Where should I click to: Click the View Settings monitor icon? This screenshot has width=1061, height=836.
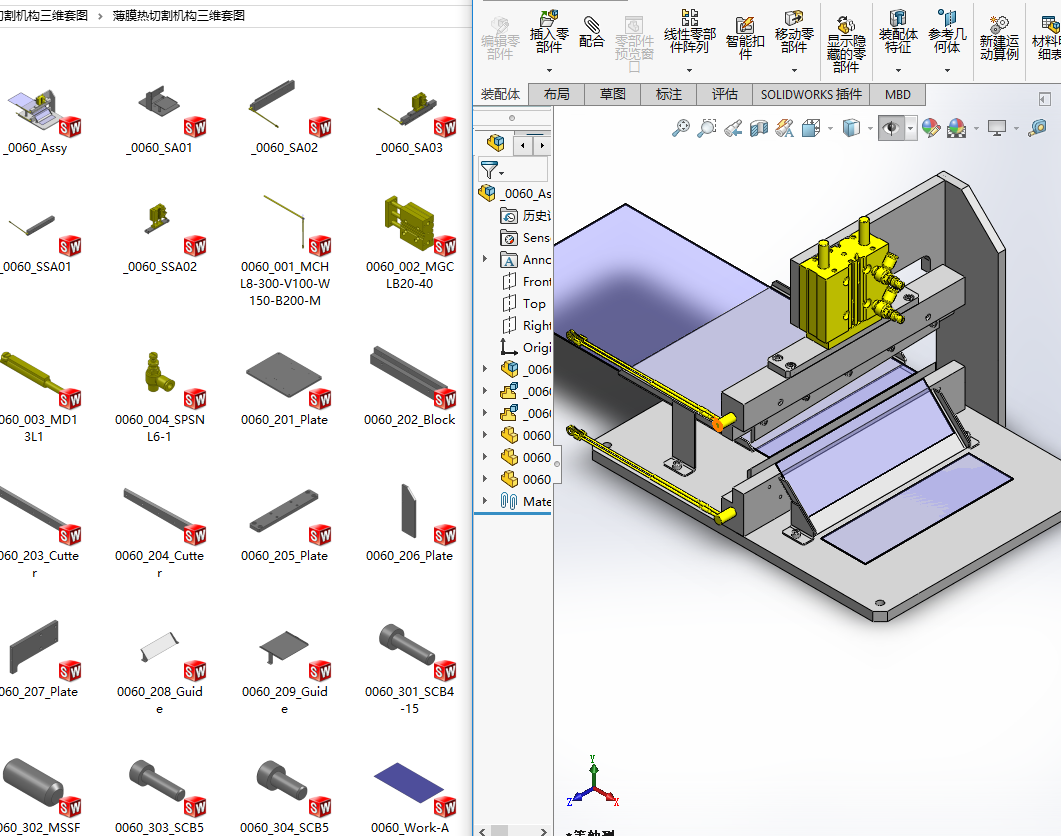tap(997, 127)
